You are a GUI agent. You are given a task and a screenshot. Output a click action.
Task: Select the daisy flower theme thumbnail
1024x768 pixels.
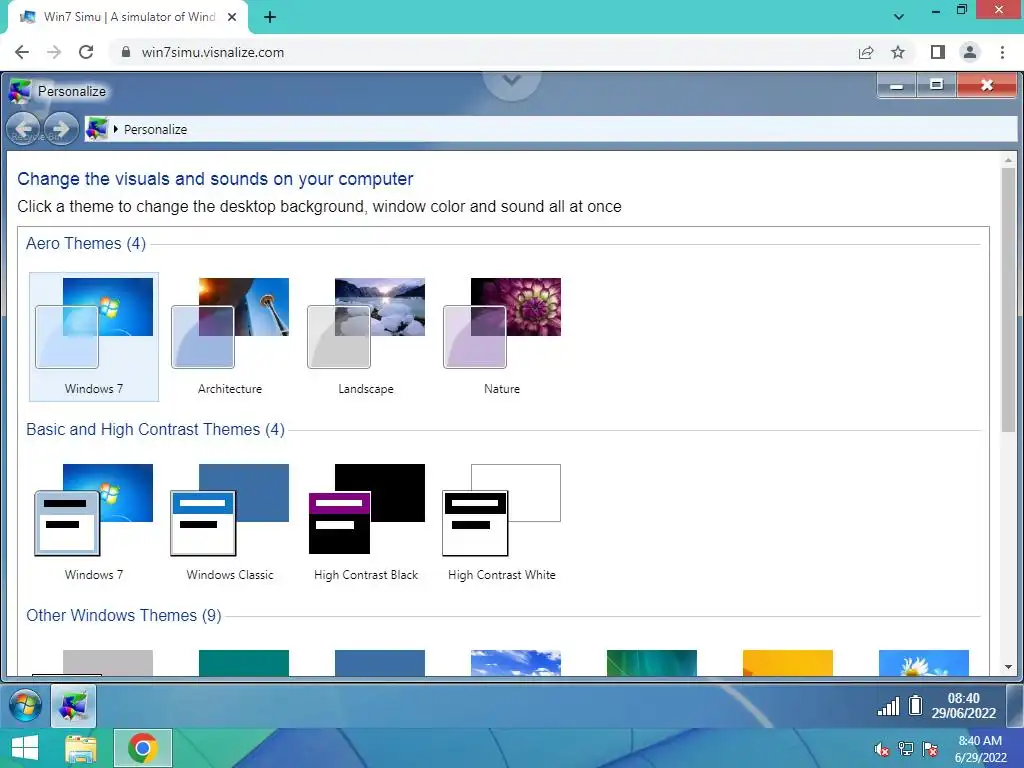point(923,662)
